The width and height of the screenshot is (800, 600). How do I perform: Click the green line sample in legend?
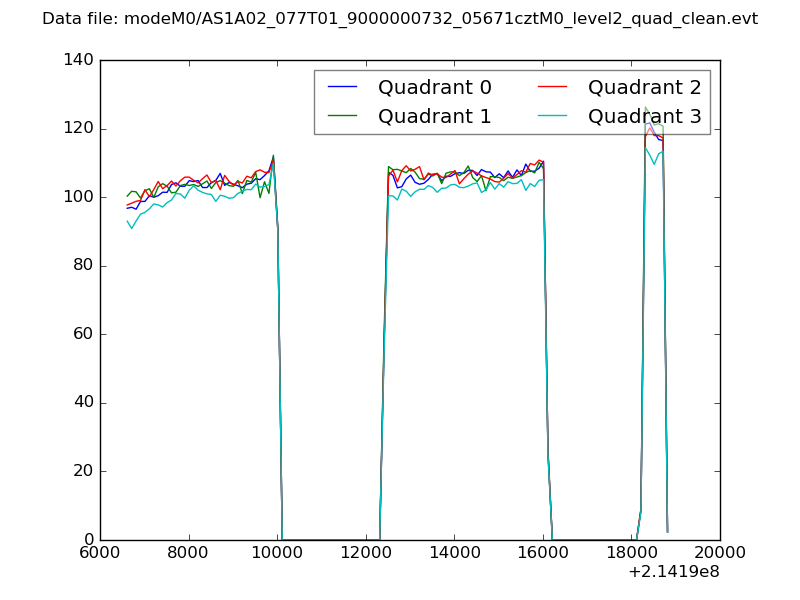click(344, 116)
